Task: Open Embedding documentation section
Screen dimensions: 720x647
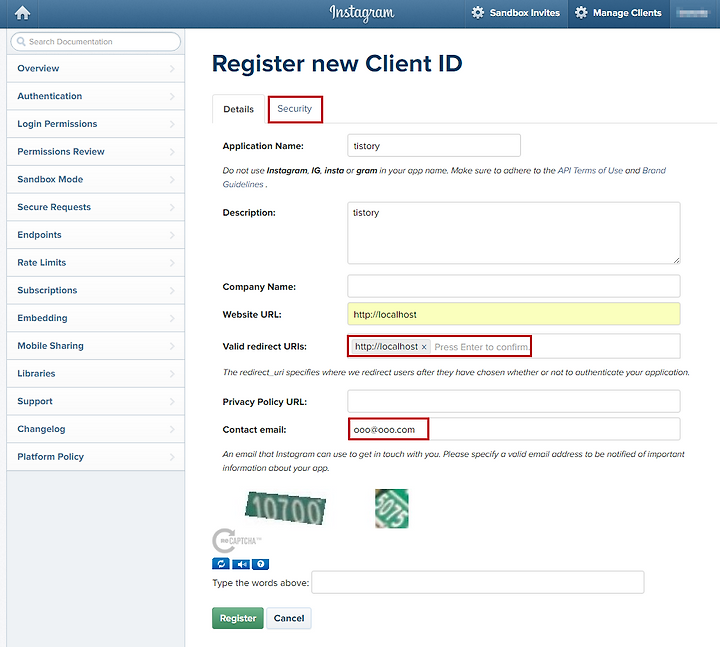Action: click(x=96, y=318)
